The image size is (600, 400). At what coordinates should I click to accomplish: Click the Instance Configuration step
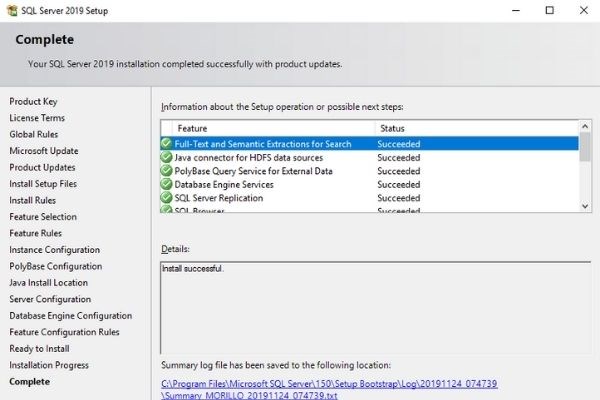[55, 250]
